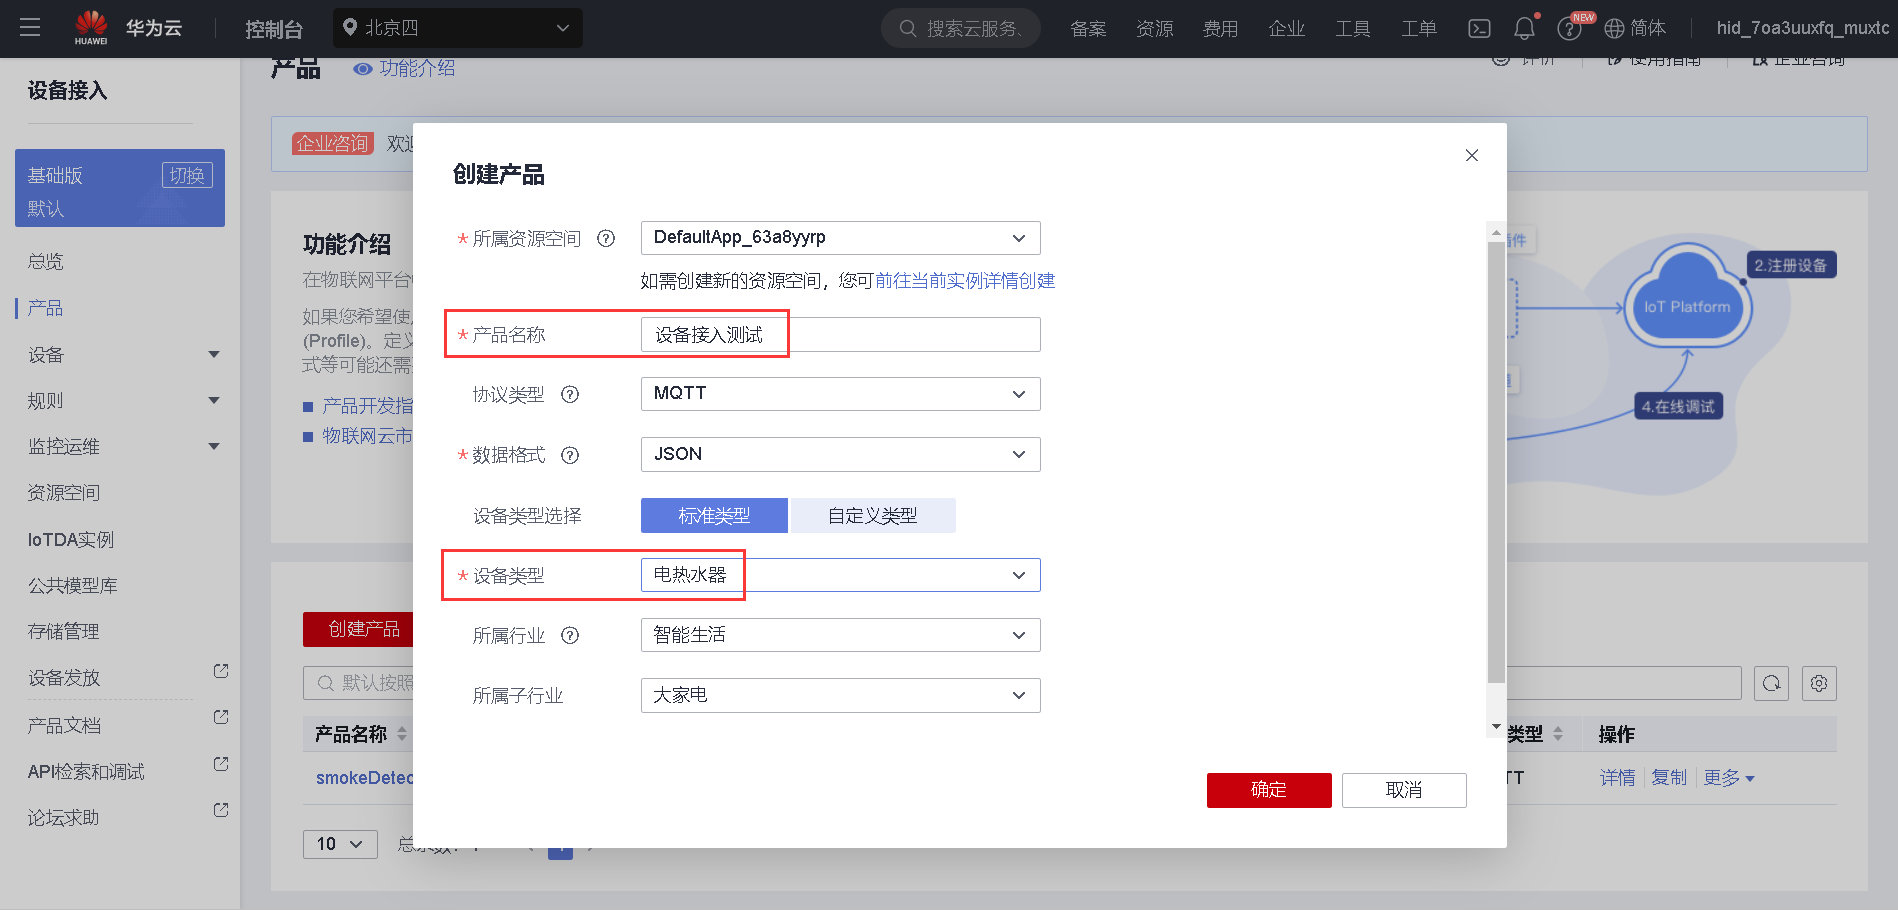Open 工具 in top navigation
Screen dimensions: 1898x910
[1352, 29]
